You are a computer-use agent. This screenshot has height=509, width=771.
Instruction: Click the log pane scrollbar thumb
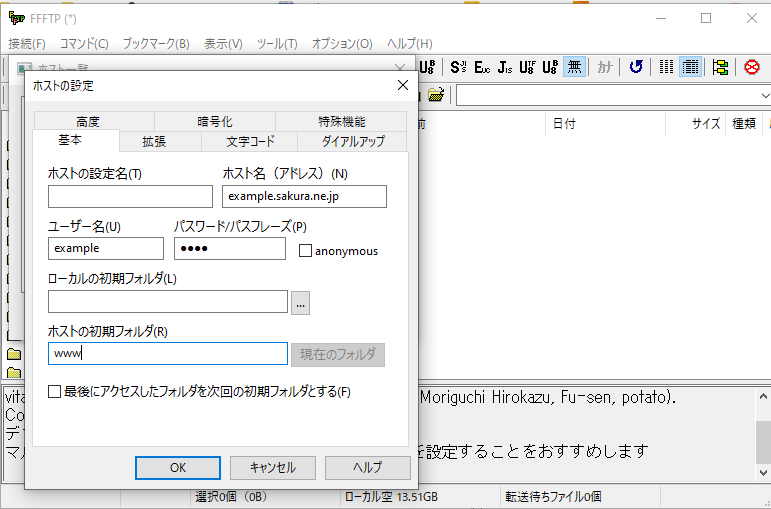tap(763, 442)
